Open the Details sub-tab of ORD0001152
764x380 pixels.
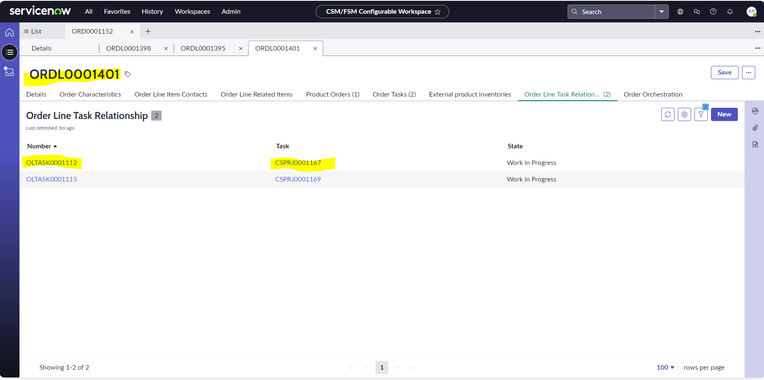[x=41, y=49]
